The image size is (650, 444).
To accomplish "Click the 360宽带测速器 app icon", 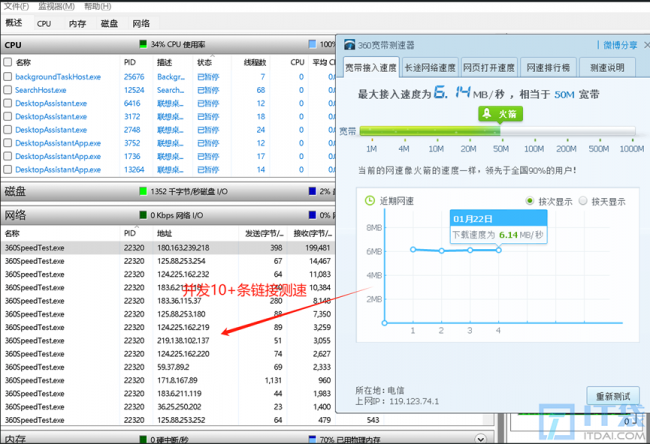I will pos(350,45).
